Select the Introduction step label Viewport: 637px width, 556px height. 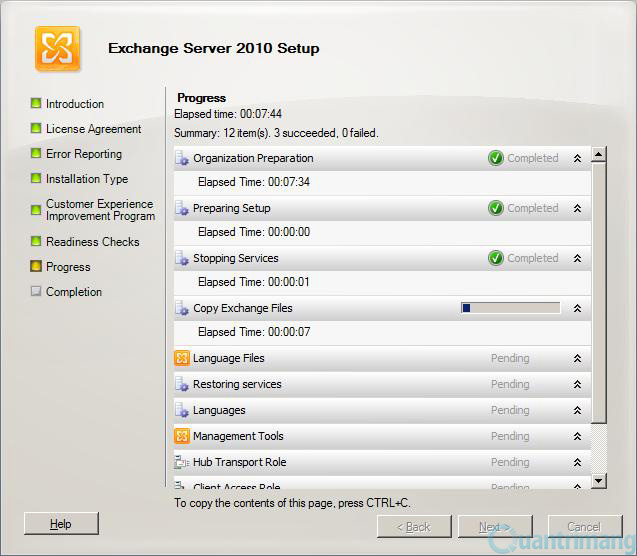[x=75, y=104]
